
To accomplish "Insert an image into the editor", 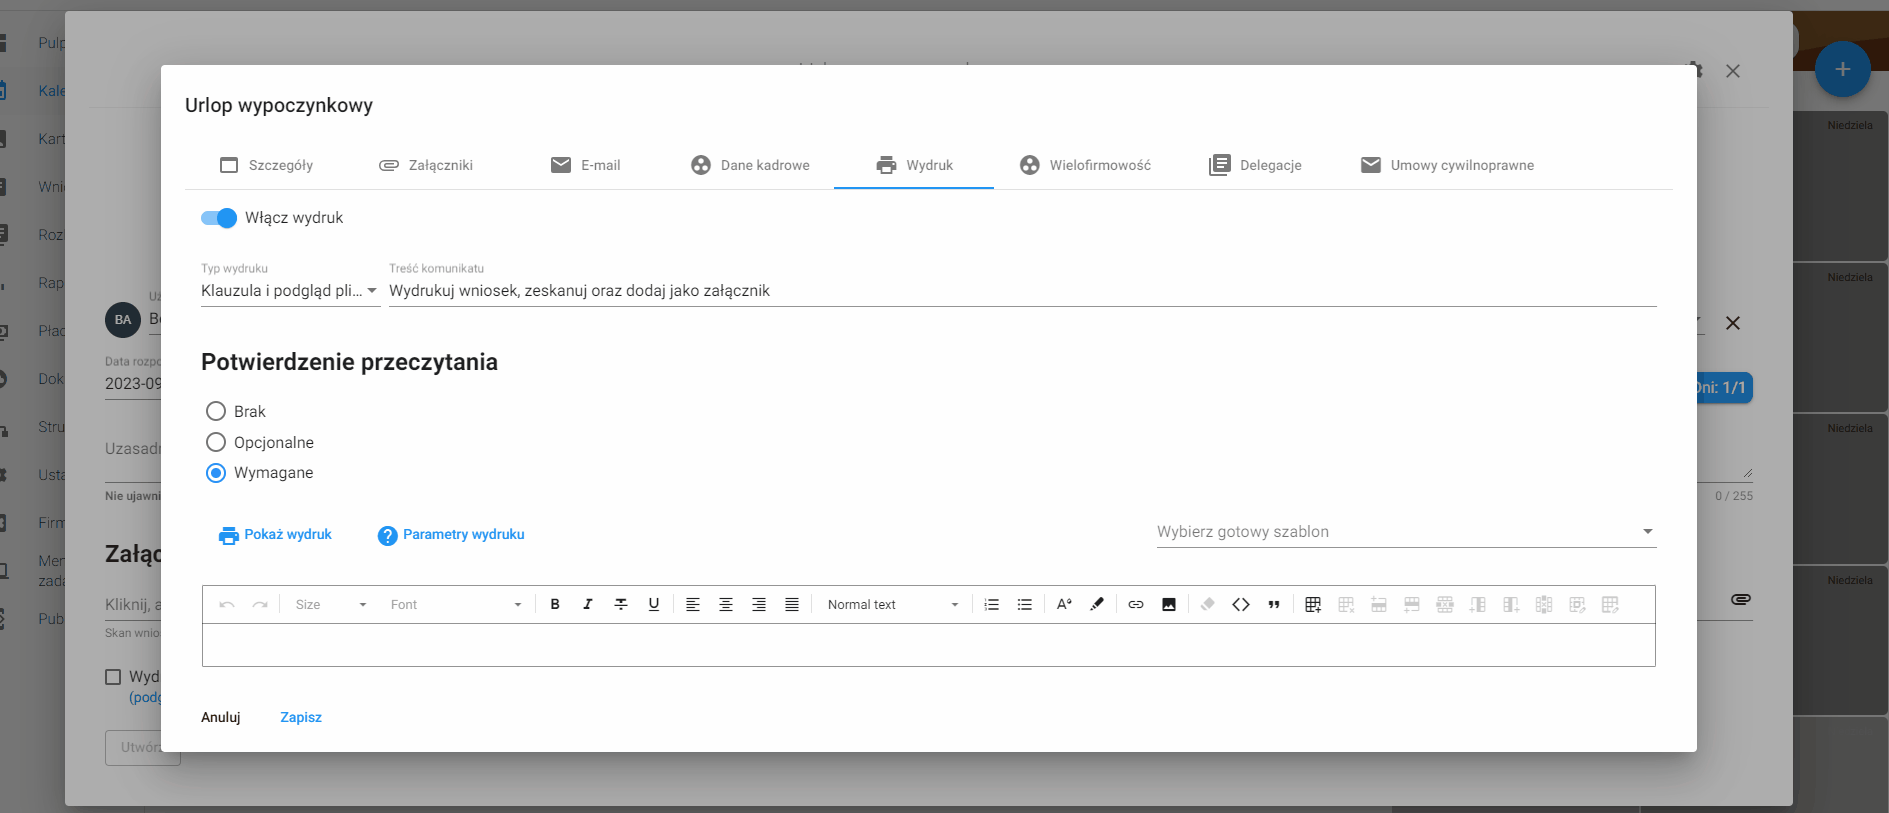I will [1169, 604].
